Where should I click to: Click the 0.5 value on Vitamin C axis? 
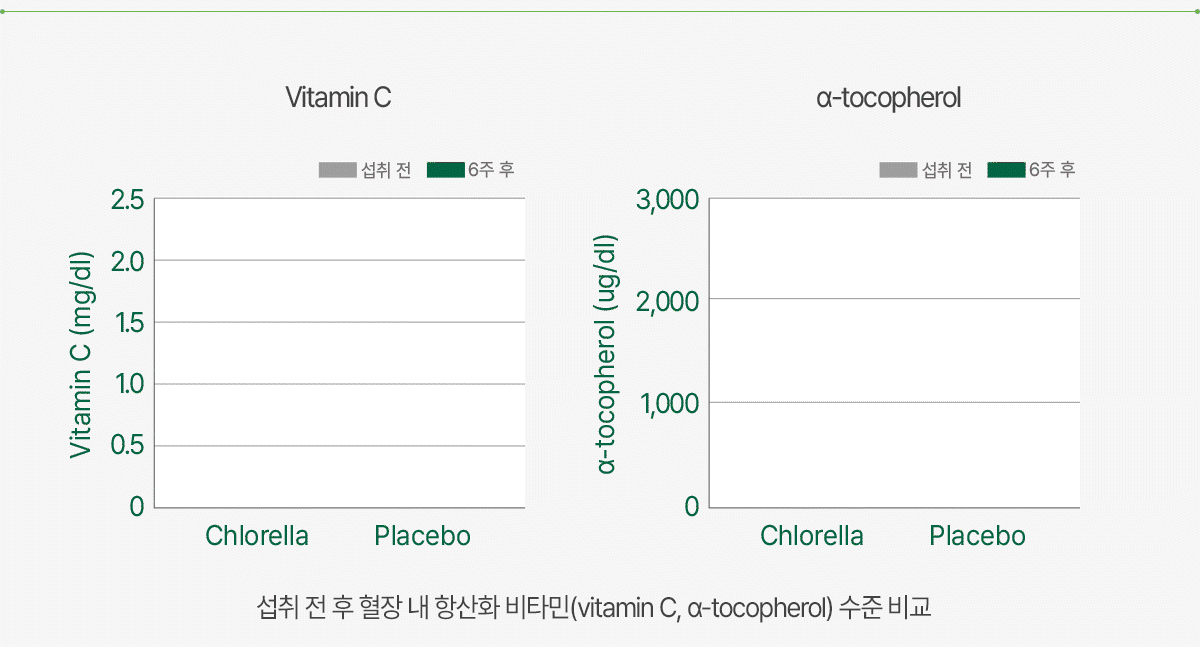coord(127,446)
